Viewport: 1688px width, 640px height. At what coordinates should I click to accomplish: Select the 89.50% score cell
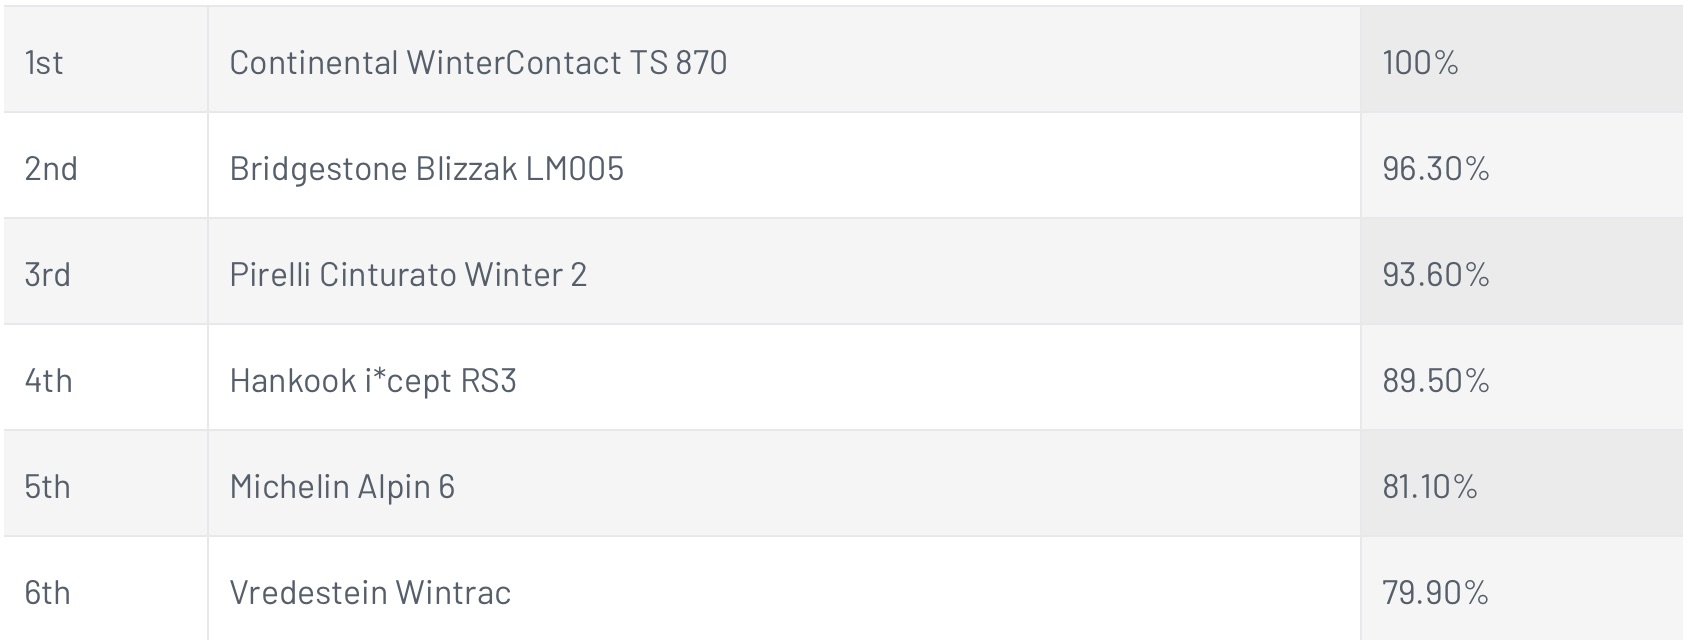(x=1522, y=378)
